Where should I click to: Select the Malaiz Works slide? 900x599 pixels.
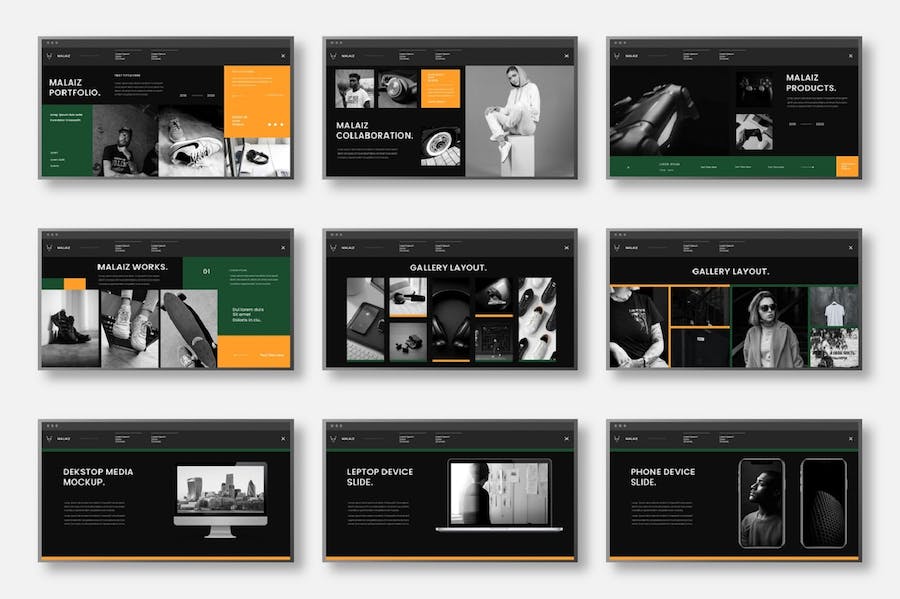click(x=166, y=299)
